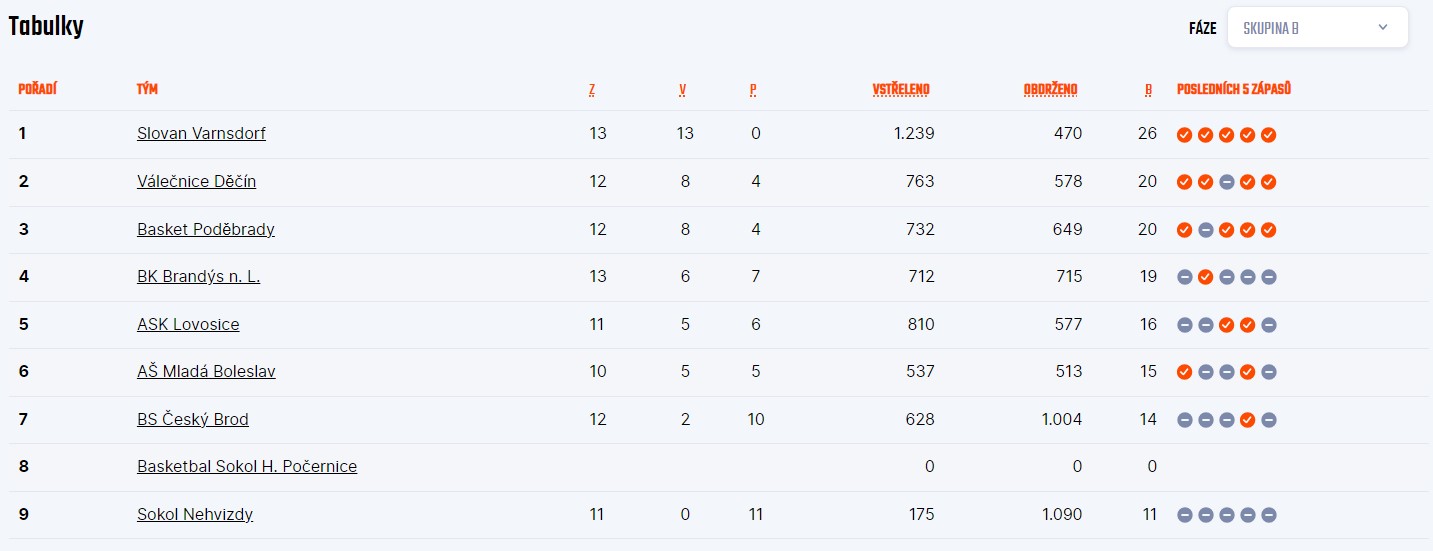Open the Válečnice Děčín team link

(196, 181)
